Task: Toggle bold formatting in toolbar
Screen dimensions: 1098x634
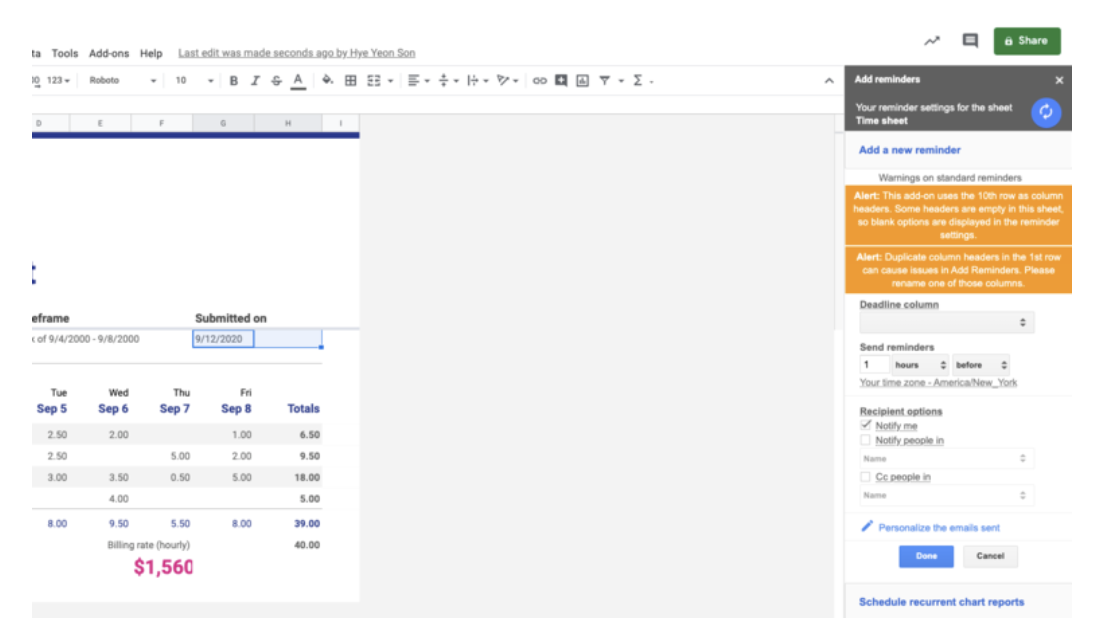Action: [234, 81]
